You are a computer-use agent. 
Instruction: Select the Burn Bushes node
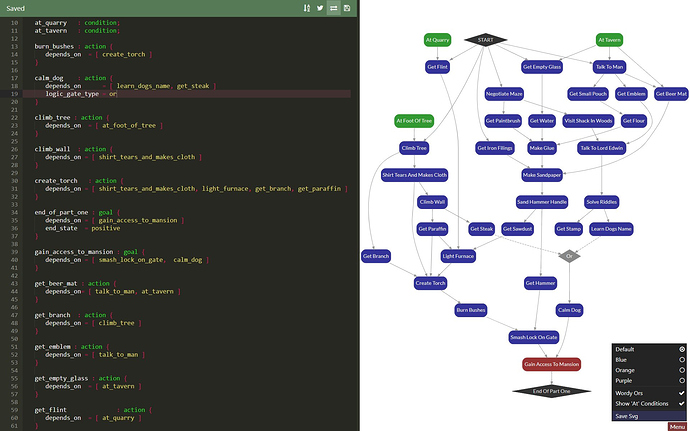(x=470, y=310)
